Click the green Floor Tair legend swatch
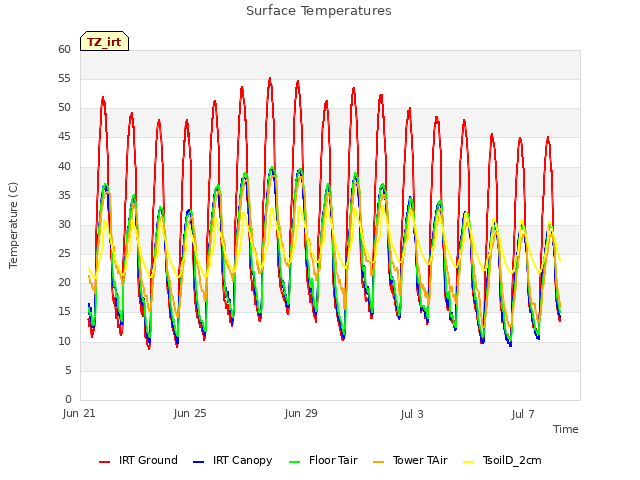The width and height of the screenshot is (640, 480). point(294,462)
